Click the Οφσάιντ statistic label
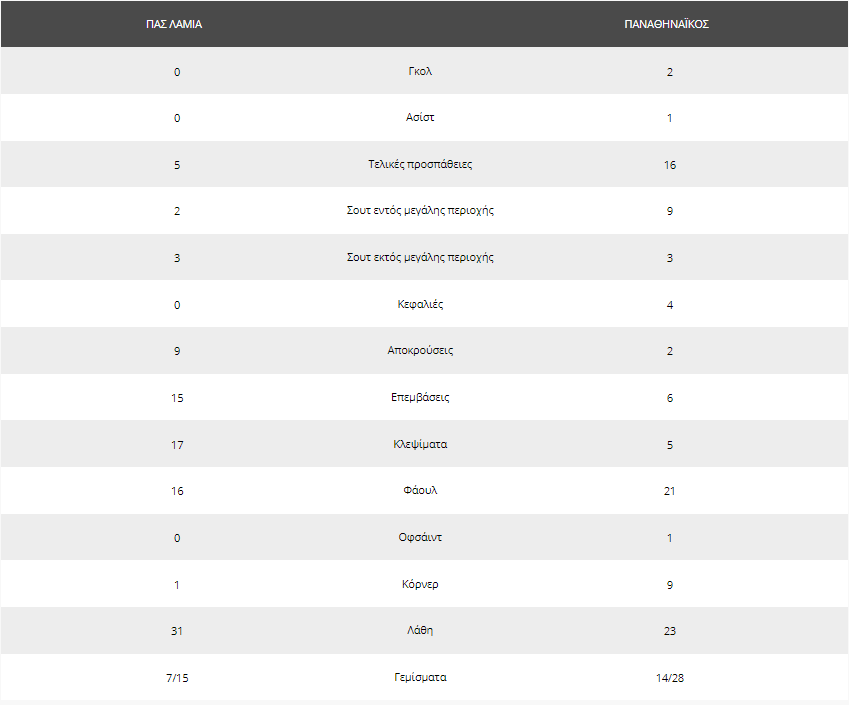Image resolution: width=849 pixels, height=705 pixels. 420,537
